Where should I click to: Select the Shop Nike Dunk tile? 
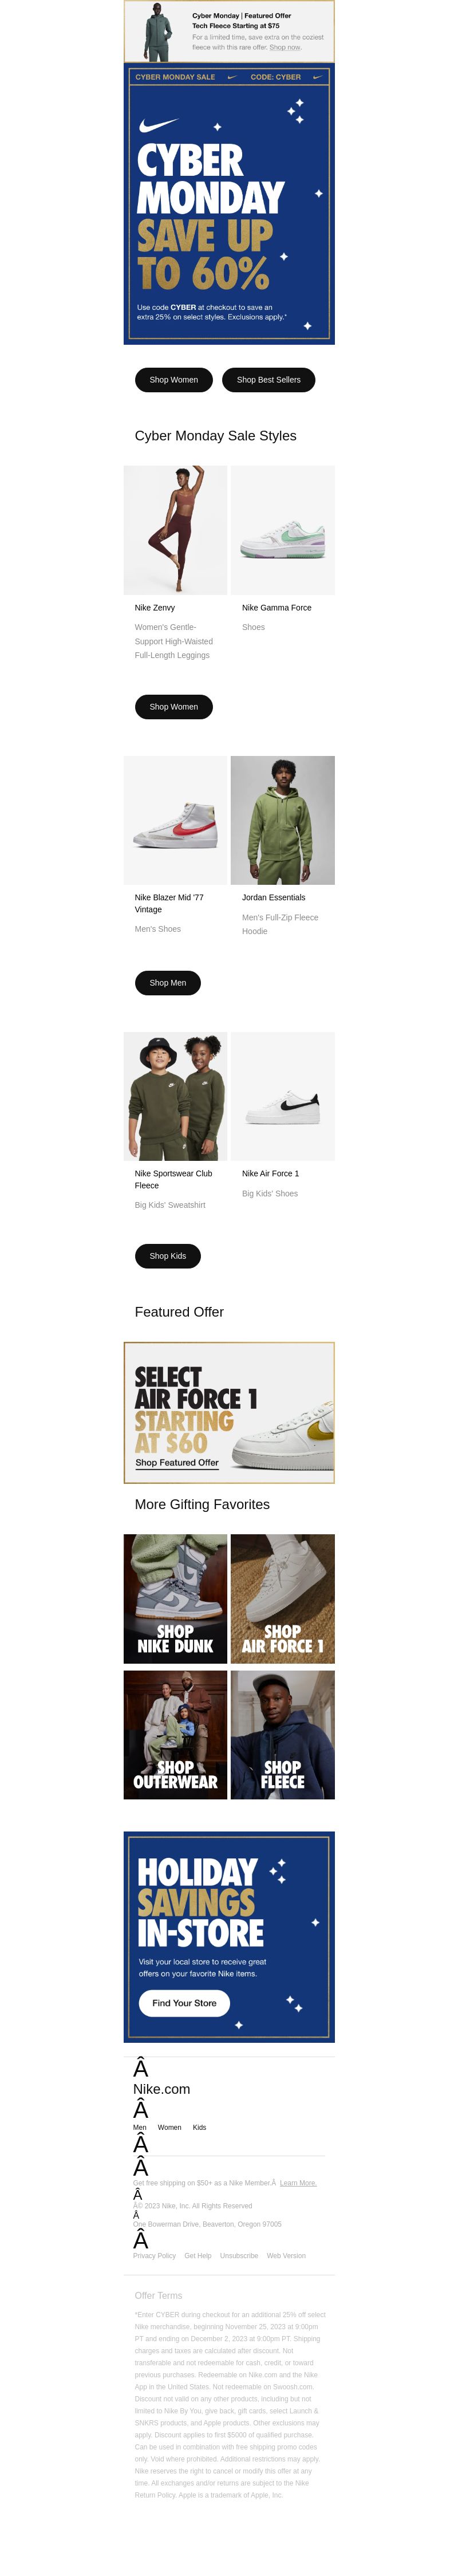point(175,1599)
